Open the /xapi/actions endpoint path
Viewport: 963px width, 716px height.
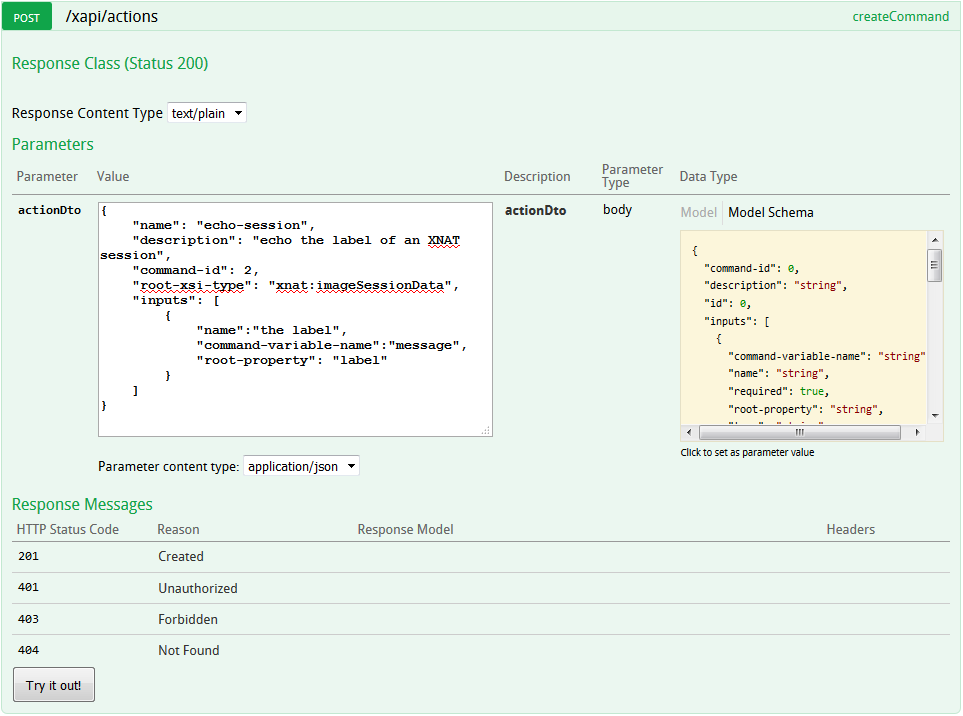pos(111,17)
